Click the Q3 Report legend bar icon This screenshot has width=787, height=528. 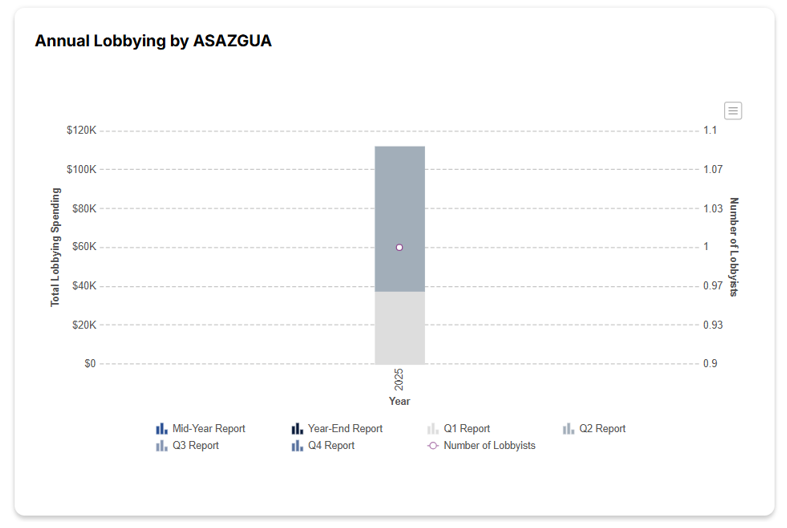point(162,446)
